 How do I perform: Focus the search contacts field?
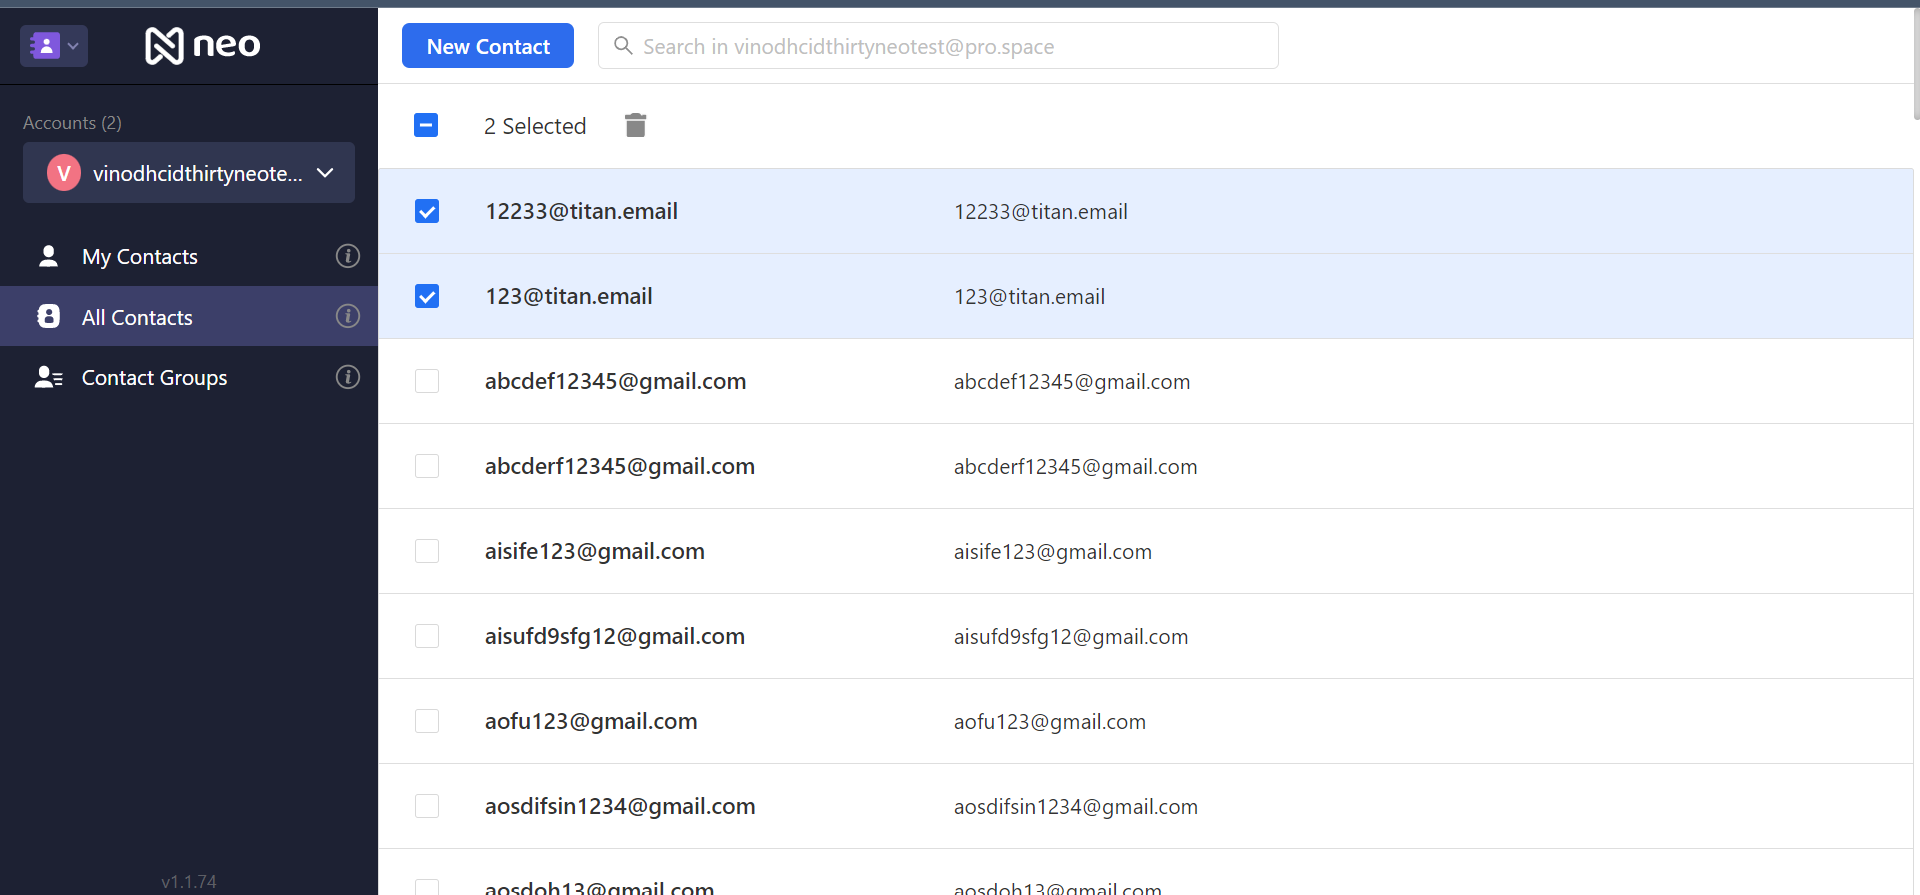pyautogui.click(x=938, y=46)
